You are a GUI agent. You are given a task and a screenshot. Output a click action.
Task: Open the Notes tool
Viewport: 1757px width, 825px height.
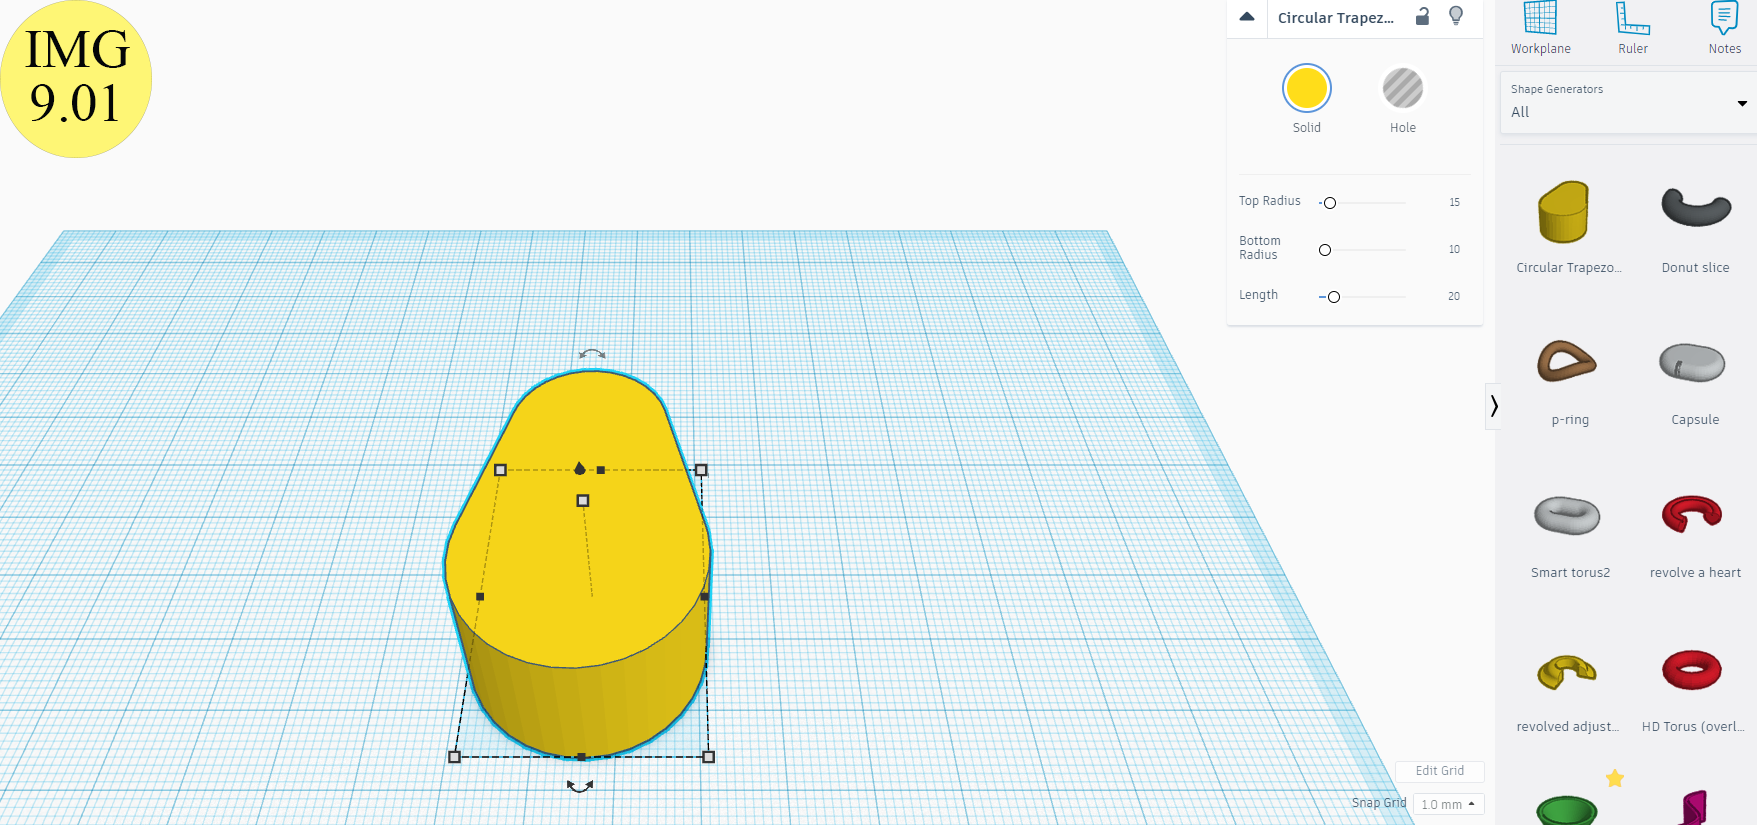pyautogui.click(x=1724, y=27)
